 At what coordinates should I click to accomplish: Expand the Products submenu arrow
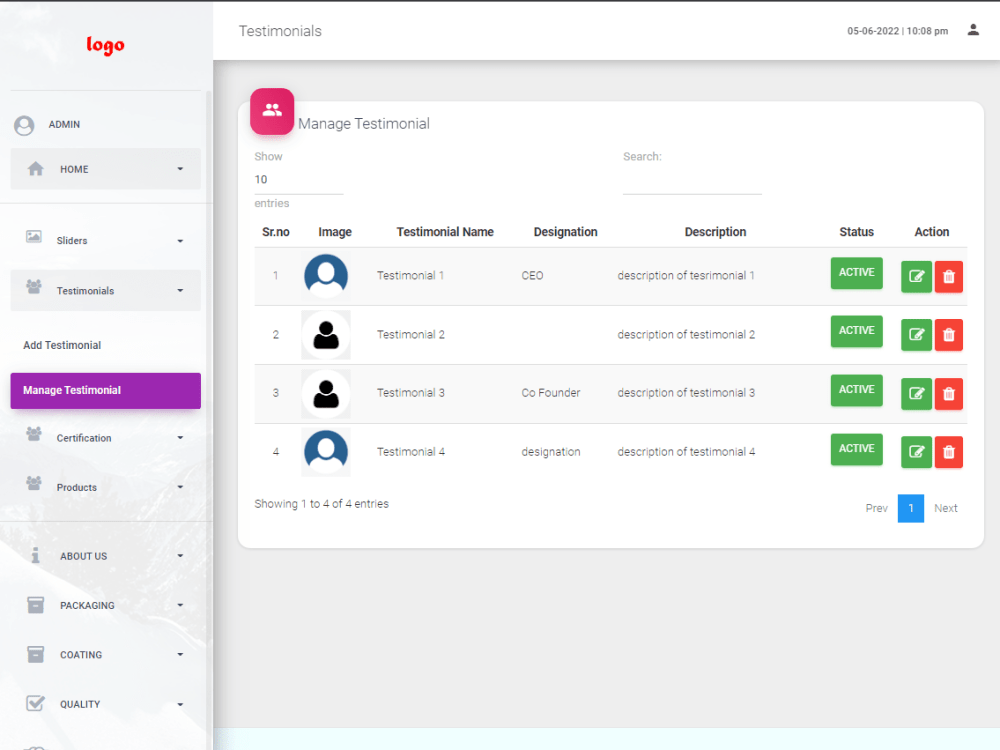click(x=180, y=487)
